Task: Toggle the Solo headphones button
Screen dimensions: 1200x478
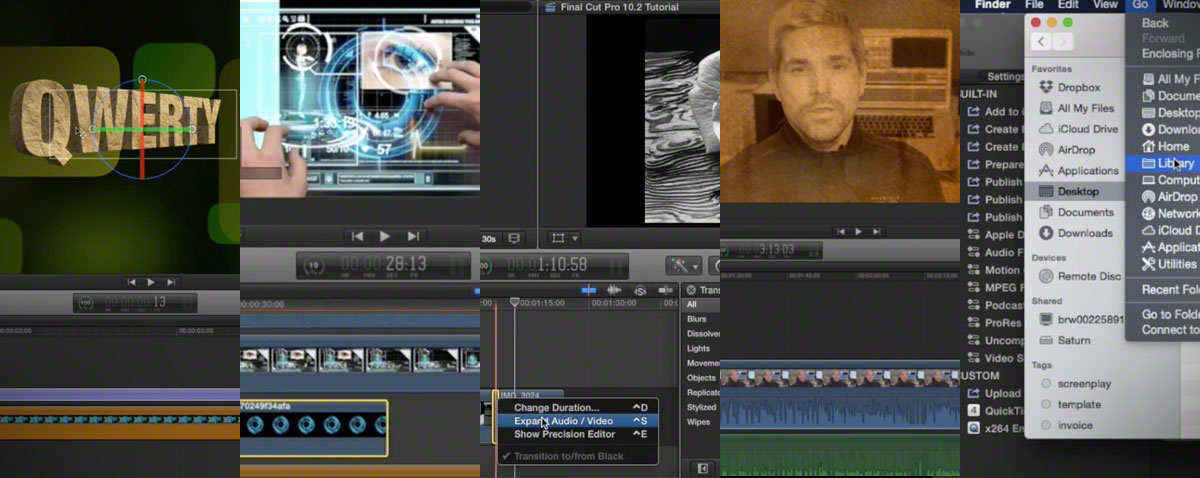Action: (x=640, y=290)
